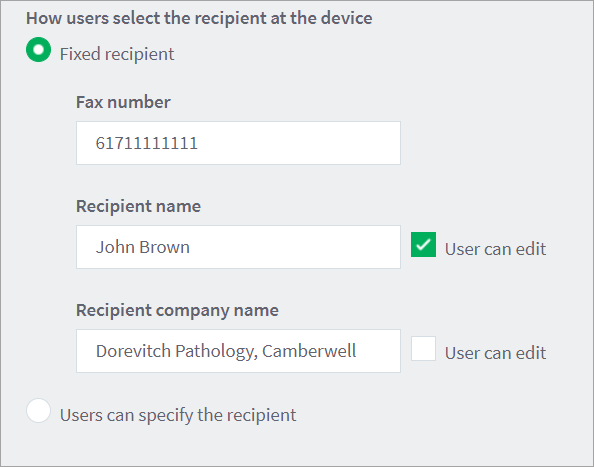The width and height of the screenshot is (594, 467).
Task: Place cursor on the word John
Action: [116, 247]
